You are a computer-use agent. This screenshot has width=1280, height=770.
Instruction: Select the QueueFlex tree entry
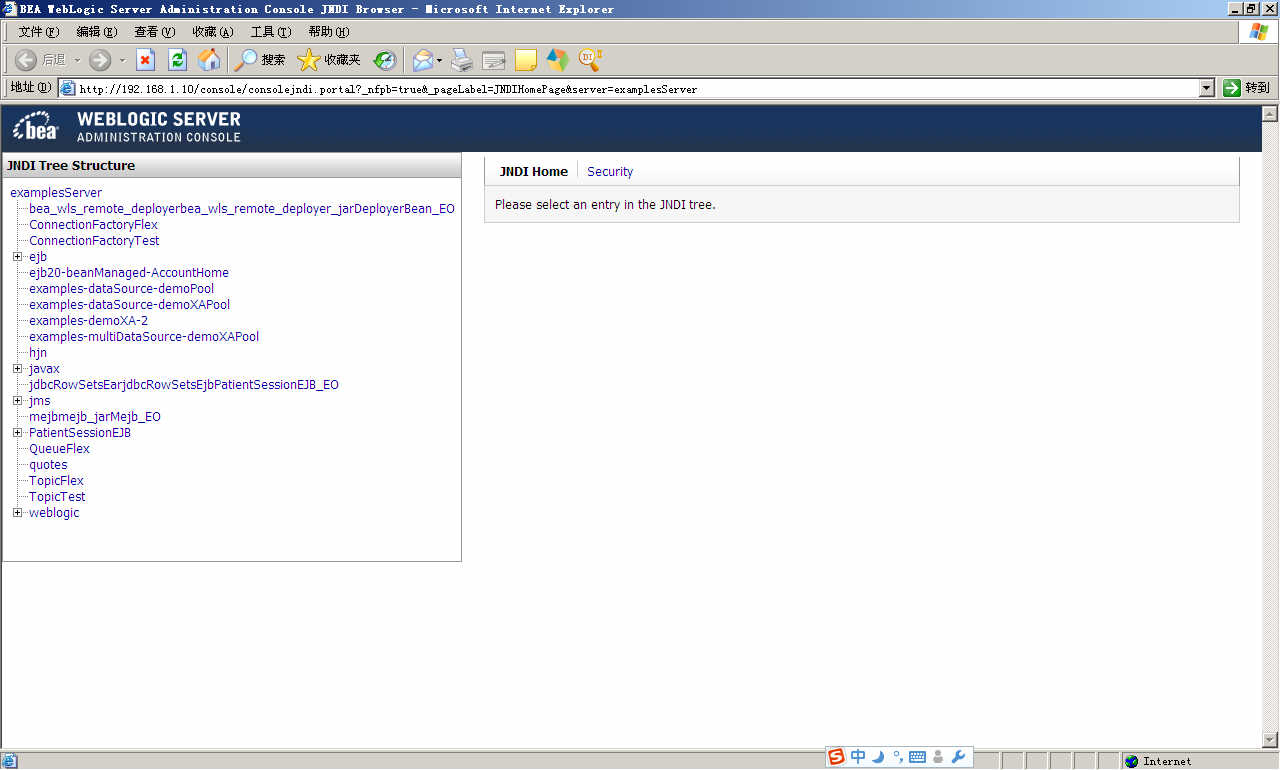(x=59, y=449)
